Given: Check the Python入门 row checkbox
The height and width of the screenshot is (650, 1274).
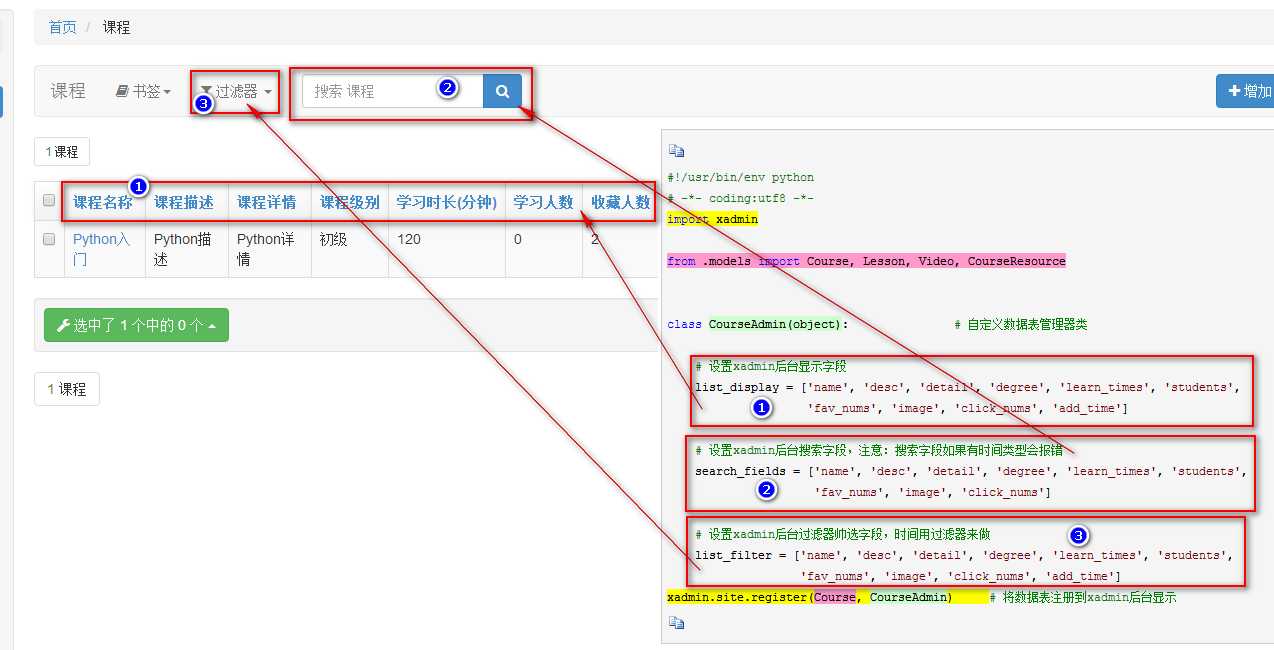Looking at the screenshot, I should 49,240.
